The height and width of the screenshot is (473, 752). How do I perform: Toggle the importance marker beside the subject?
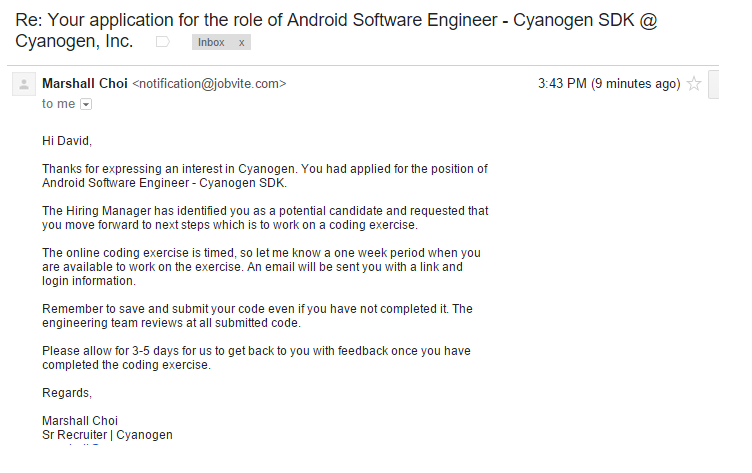(163, 42)
